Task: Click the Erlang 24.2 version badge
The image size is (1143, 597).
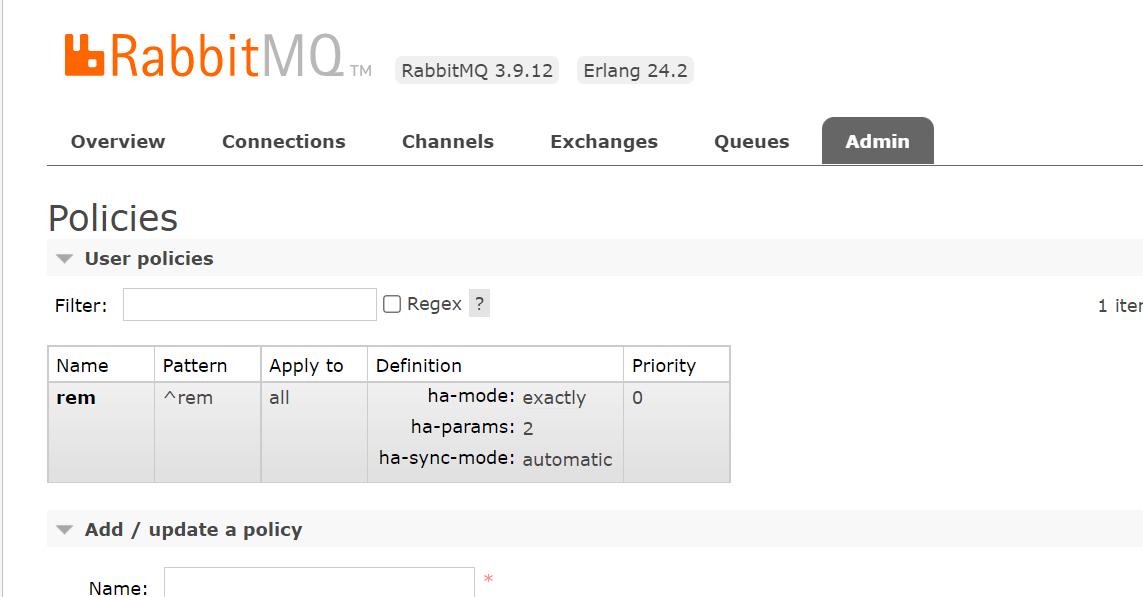Action: tap(635, 71)
